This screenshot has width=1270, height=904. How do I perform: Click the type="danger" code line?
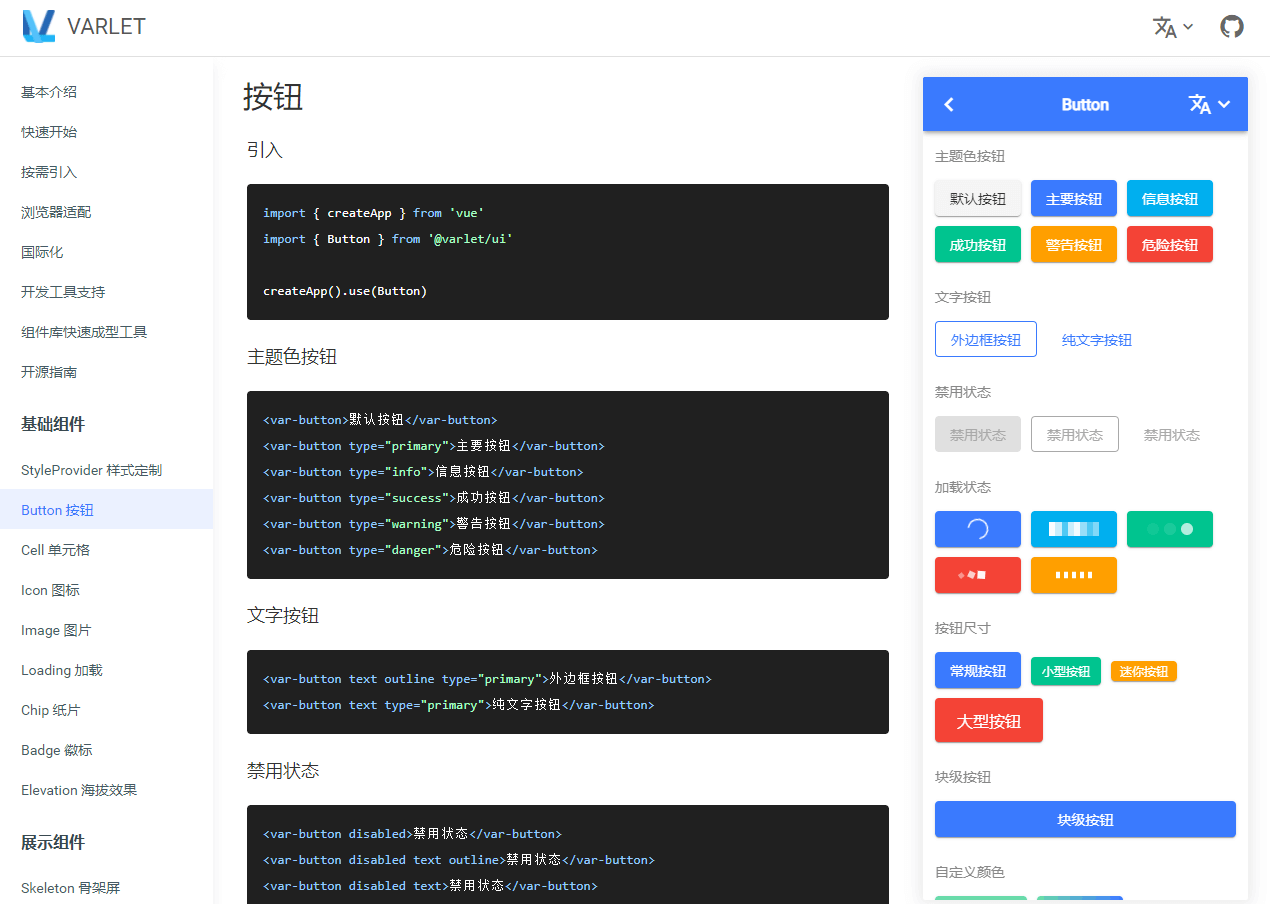pyautogui.click(x=430, y=550)
